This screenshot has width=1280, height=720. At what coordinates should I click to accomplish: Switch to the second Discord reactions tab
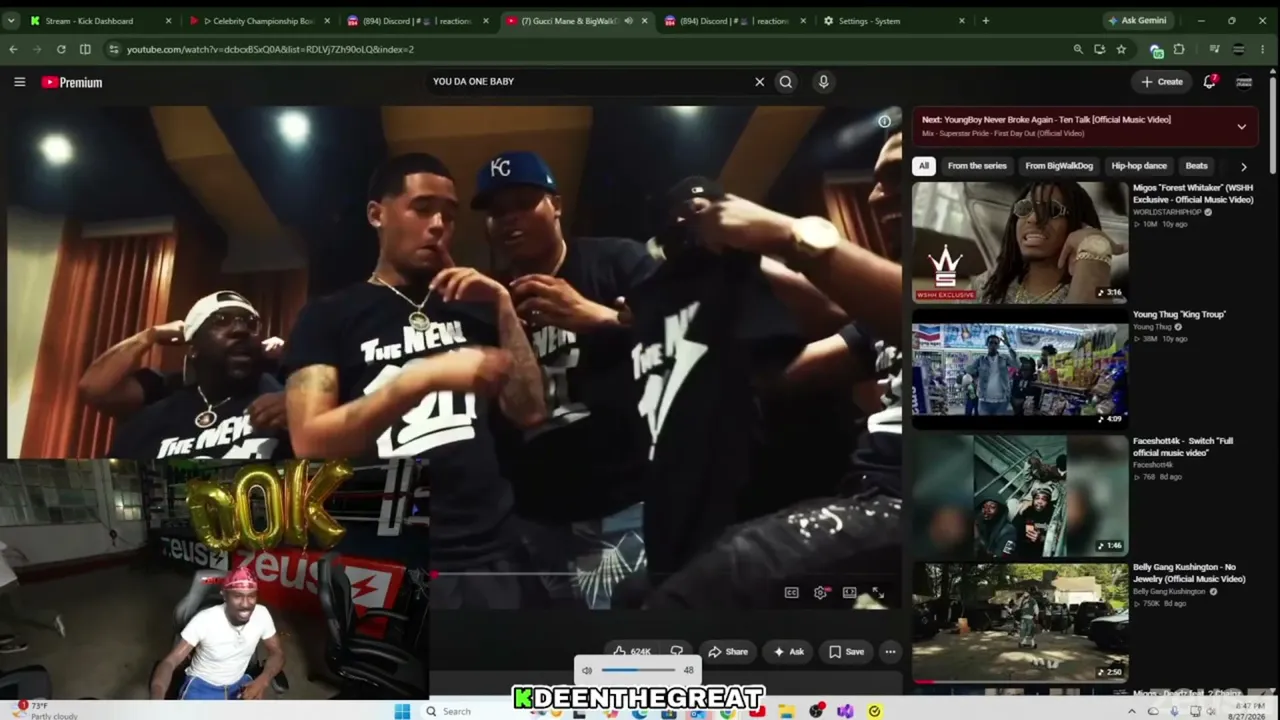coord(736,21)
